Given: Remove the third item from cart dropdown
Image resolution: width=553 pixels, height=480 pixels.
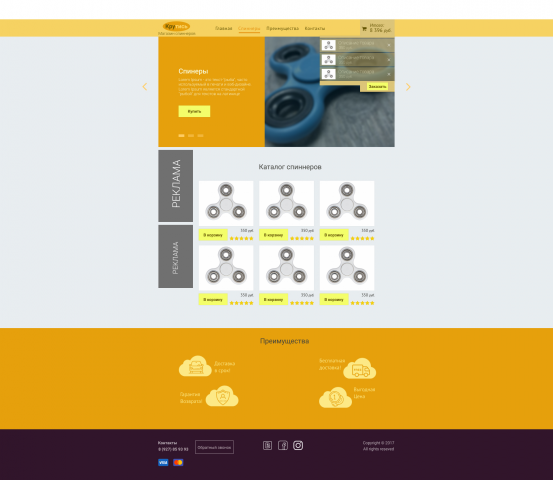Looking at the screenshot, I should pos(389,74).
